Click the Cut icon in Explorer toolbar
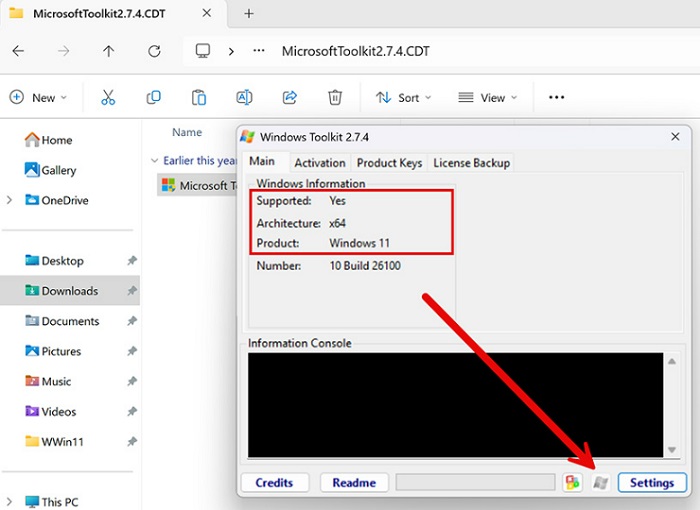 [x=108, y=97]
